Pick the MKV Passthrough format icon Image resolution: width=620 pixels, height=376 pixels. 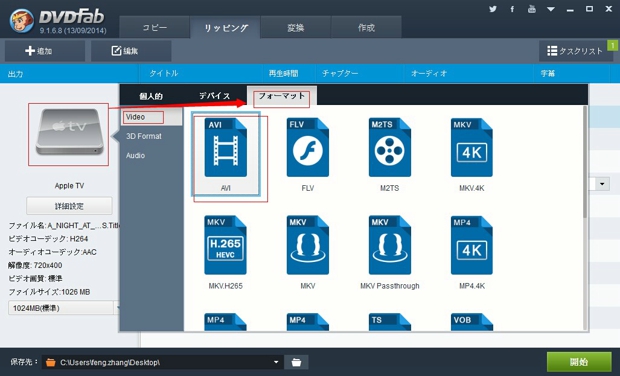[x=390, y=245]
